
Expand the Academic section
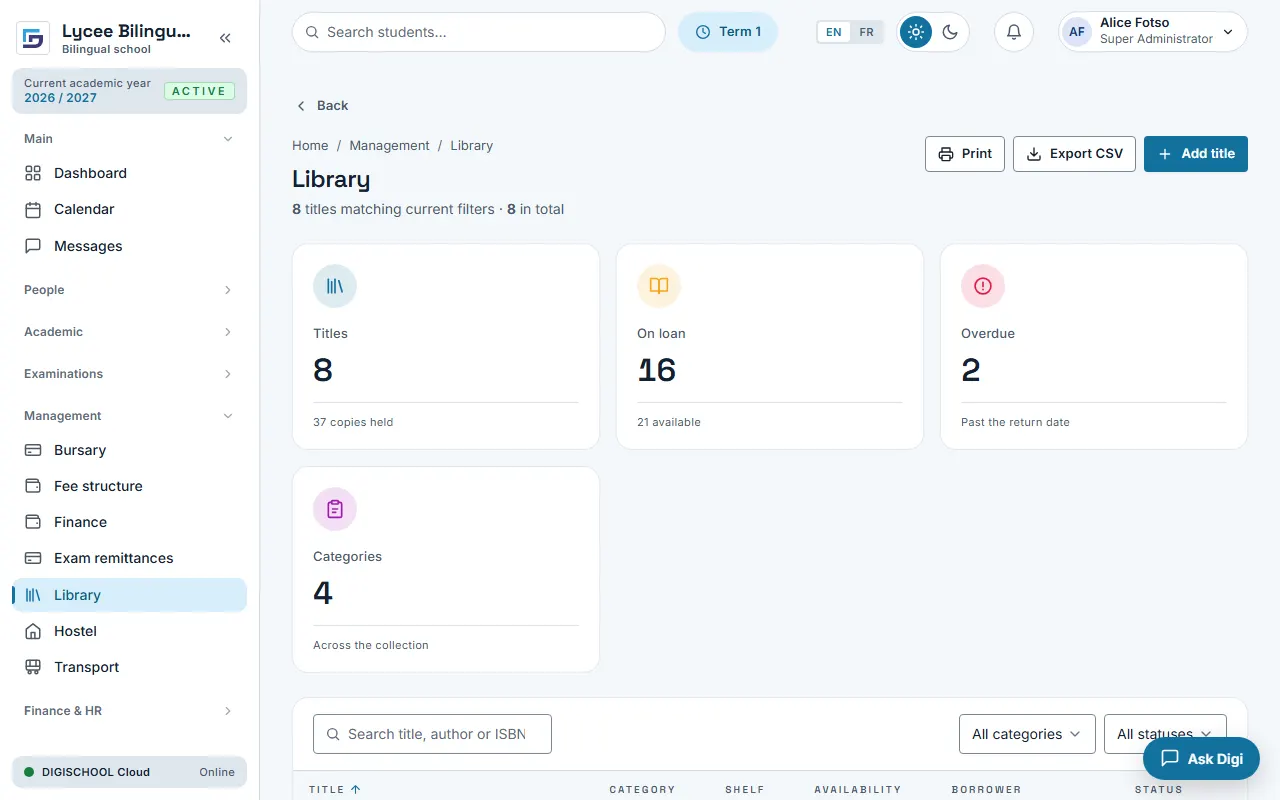point(129,332)
